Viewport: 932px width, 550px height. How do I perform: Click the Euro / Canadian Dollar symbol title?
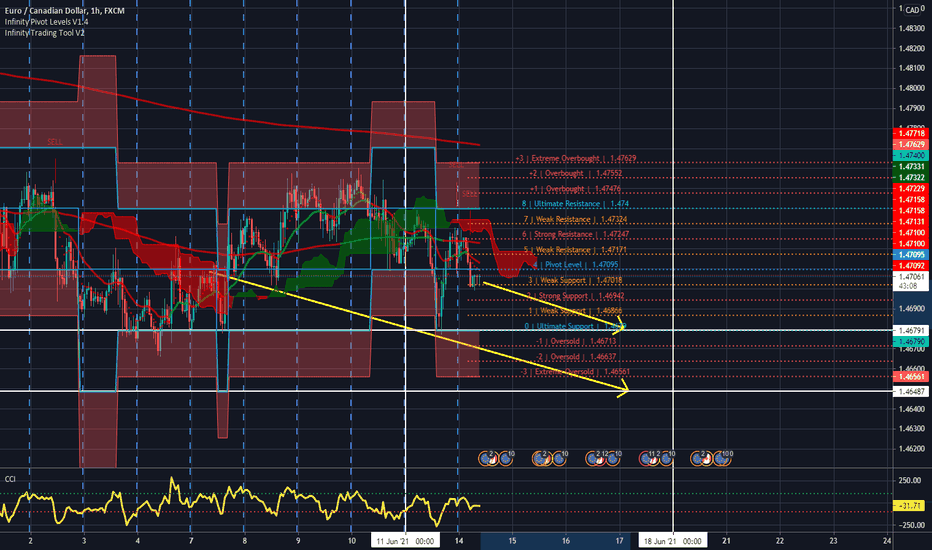(65, 11)
